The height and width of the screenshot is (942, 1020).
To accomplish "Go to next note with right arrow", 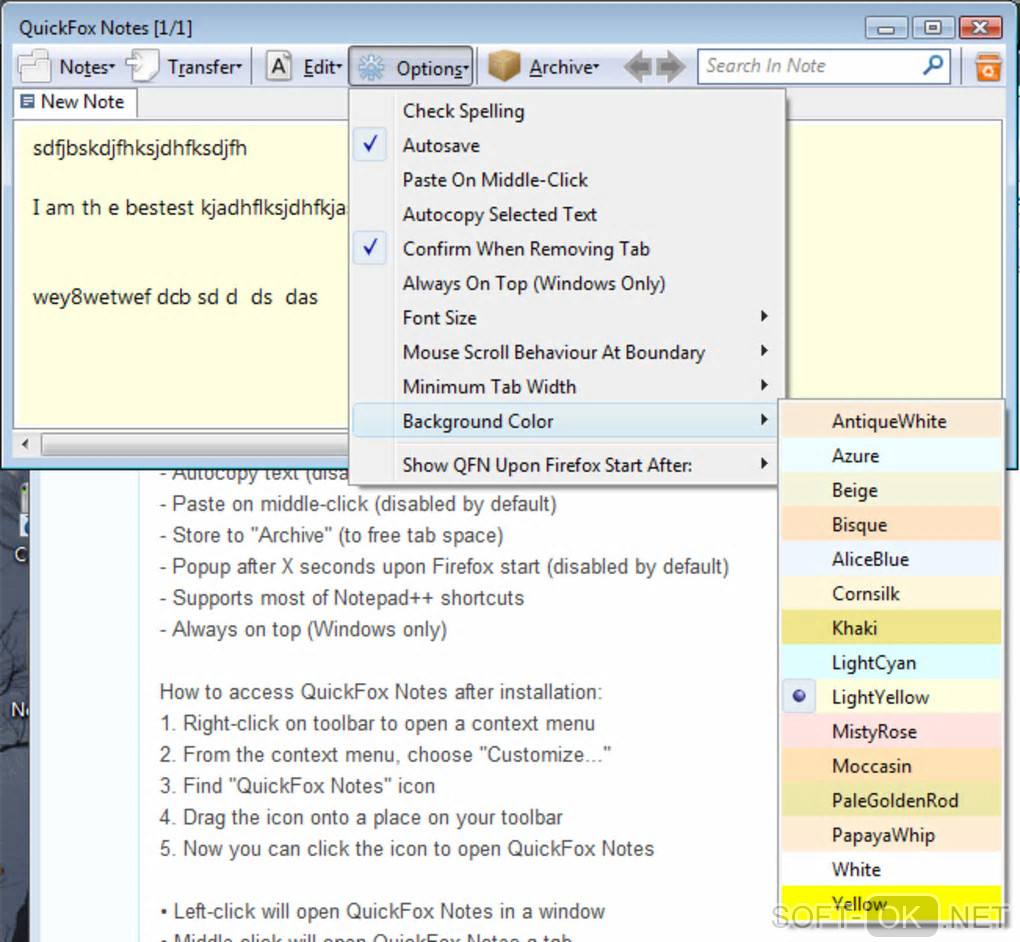I will (671, 66).
